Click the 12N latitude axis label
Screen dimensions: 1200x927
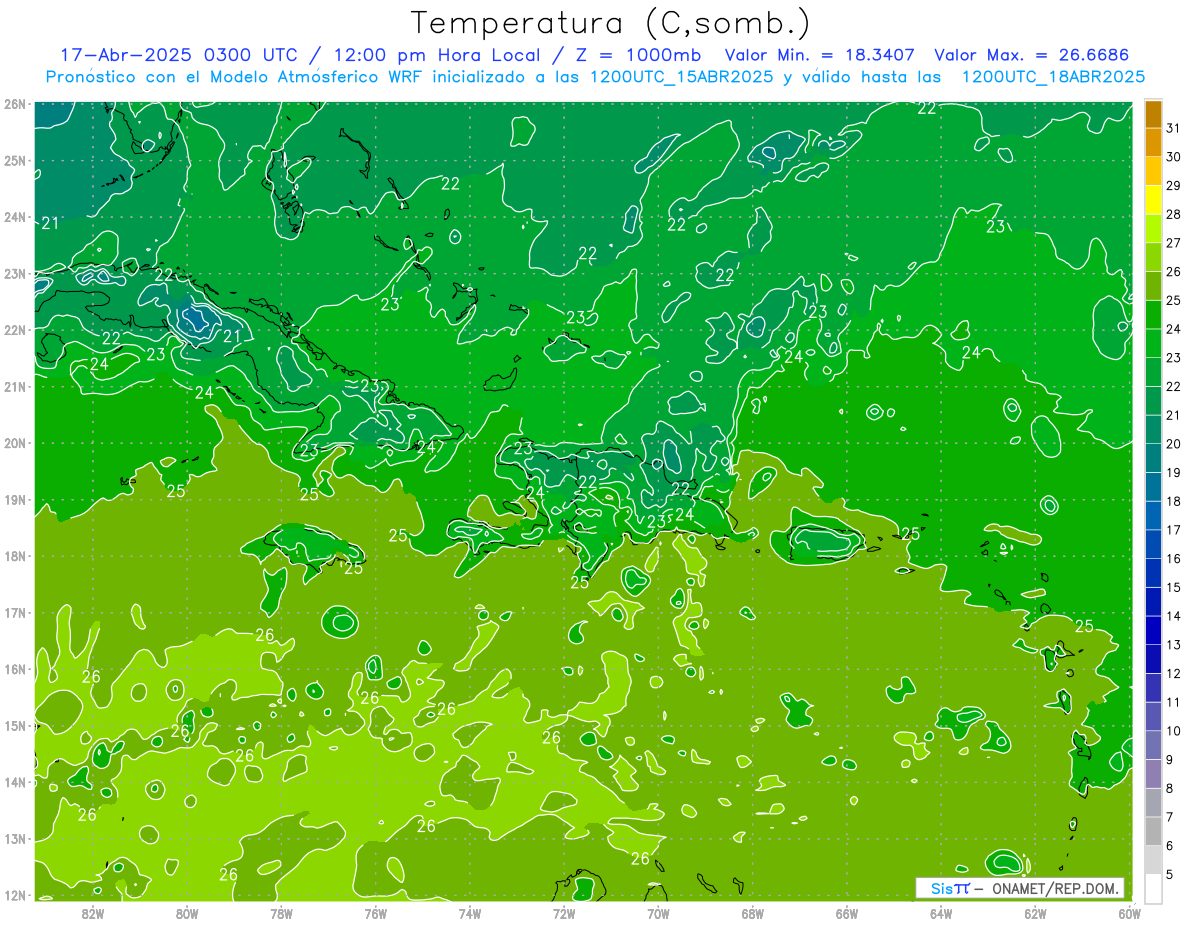coord(15,895)
